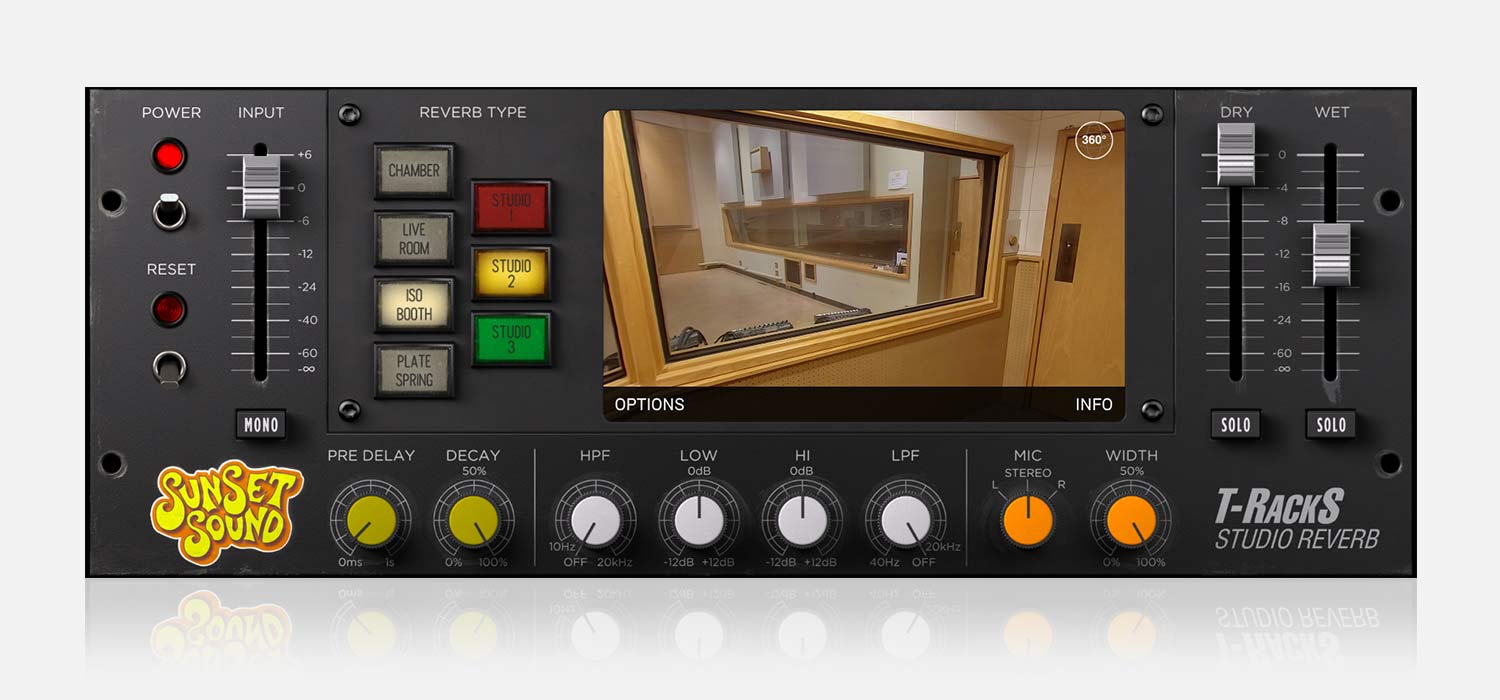Click the red Reset indicator lamp

coord(170,310)
